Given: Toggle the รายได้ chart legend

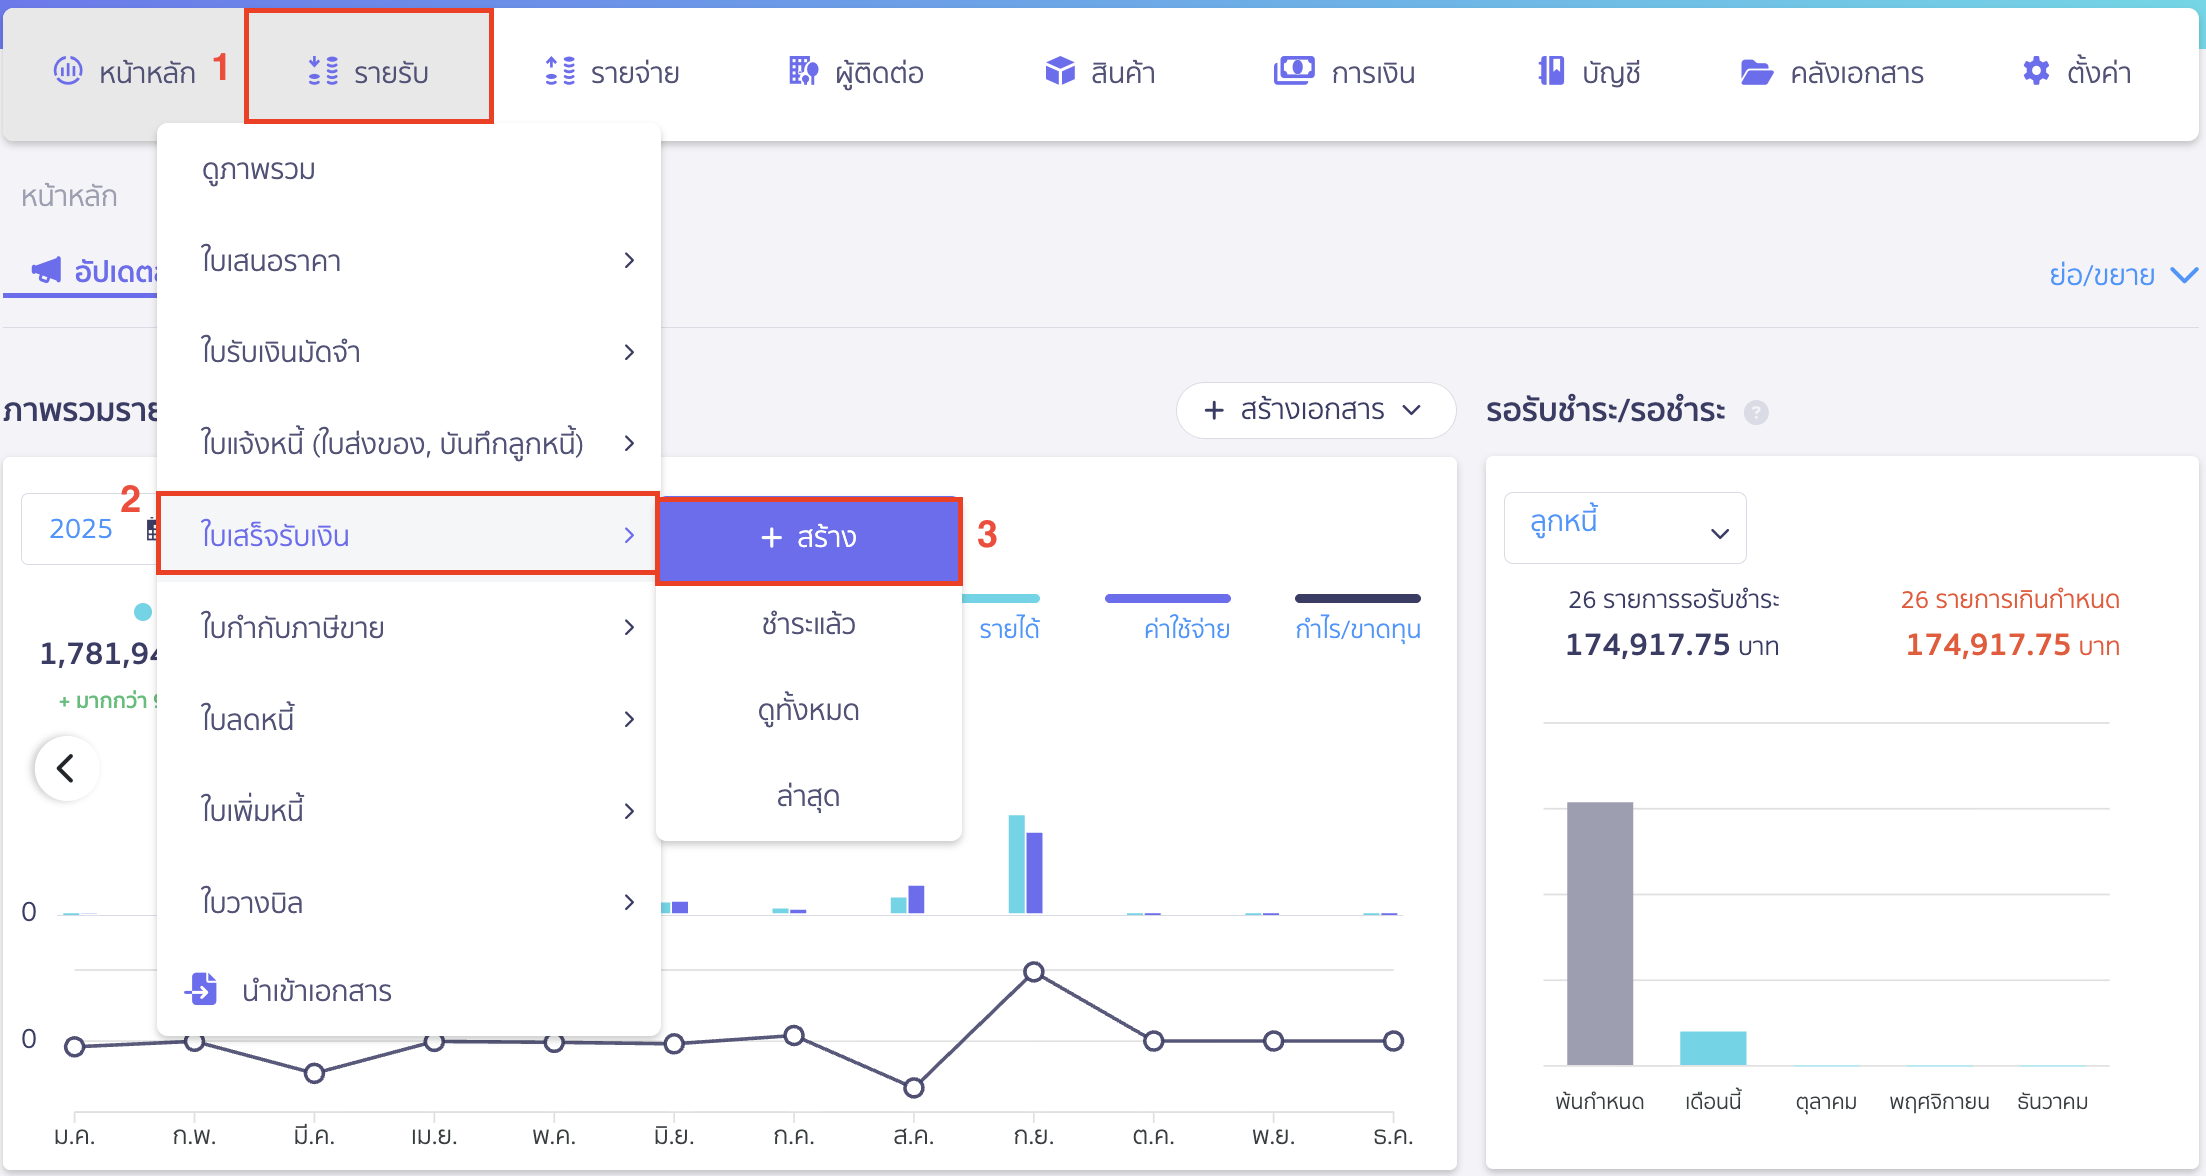Looking at the screenshot, I should 1008,628.
